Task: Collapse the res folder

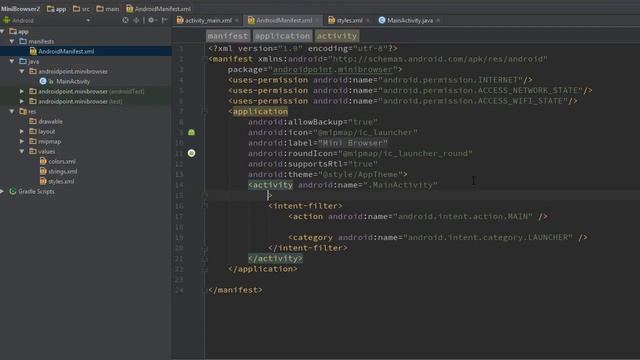Action: (12, 111)
